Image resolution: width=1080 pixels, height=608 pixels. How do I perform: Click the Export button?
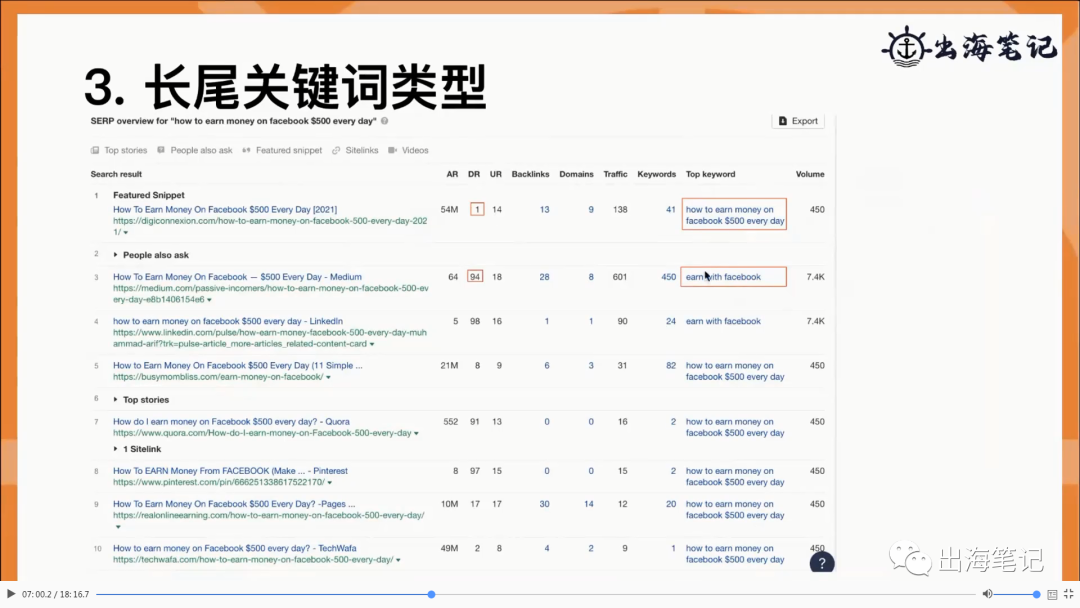click(x=798, y=121)
